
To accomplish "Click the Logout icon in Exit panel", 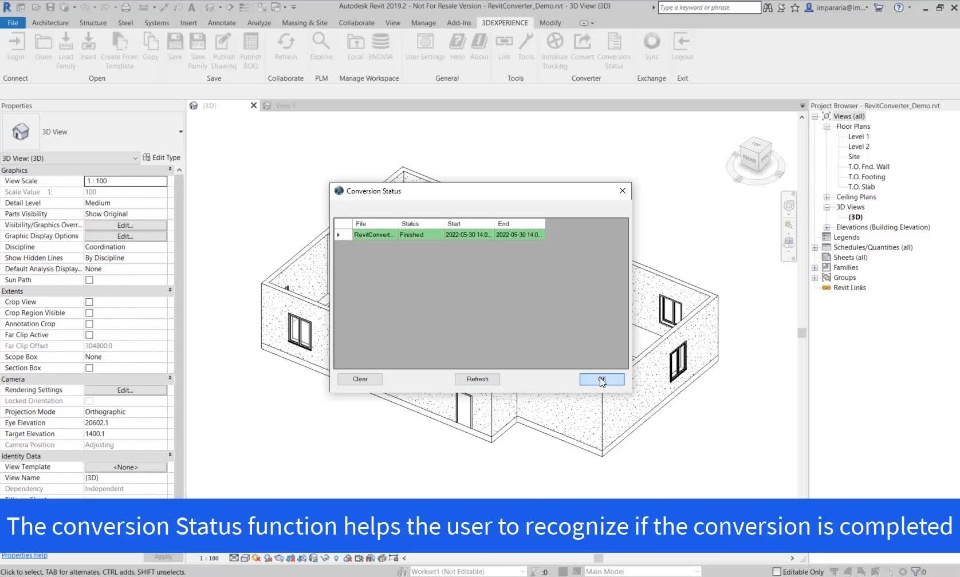I will pos(682,47).
